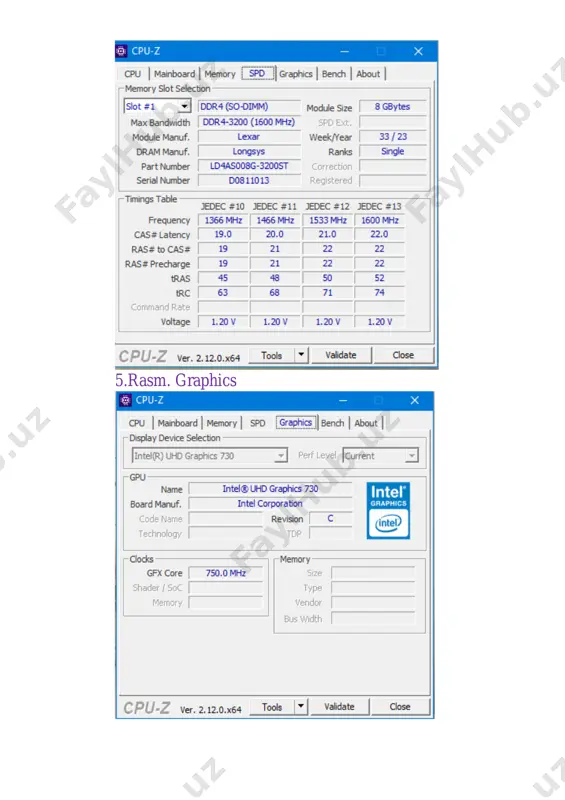Minimize the SPD CPU-Z window
This screenshot has height=800, width=565.
(345, 52)
